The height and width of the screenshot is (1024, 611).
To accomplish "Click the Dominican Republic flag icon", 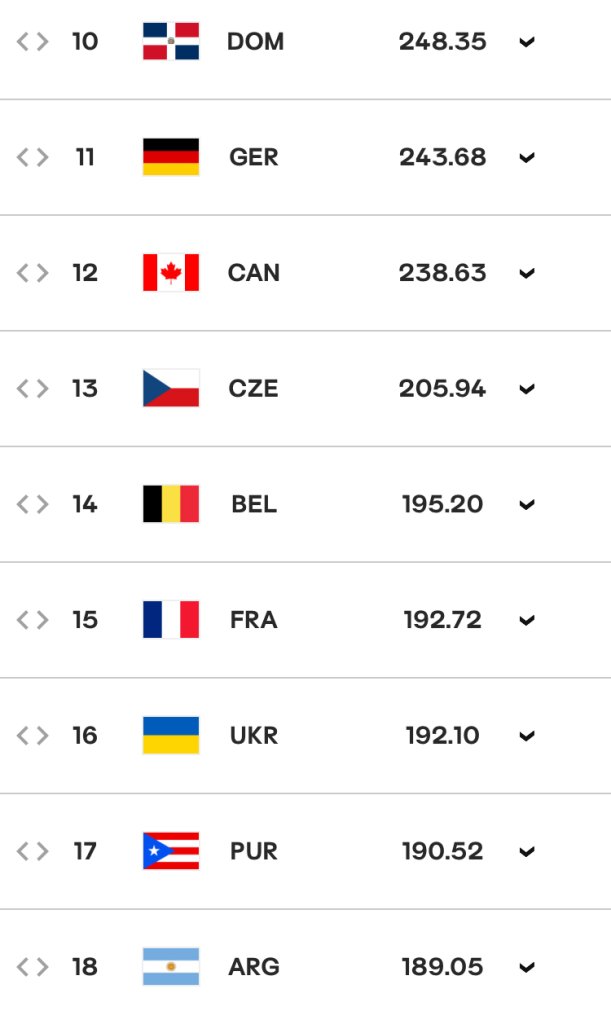I will [171, 41].
